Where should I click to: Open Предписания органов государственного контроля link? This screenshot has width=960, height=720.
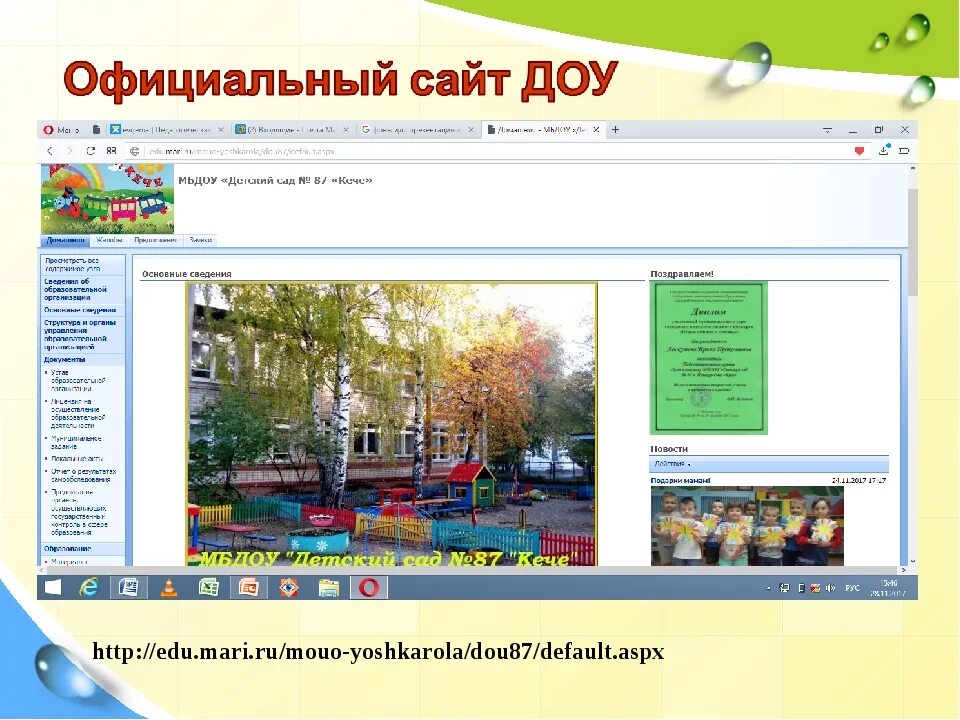point(79,512)
